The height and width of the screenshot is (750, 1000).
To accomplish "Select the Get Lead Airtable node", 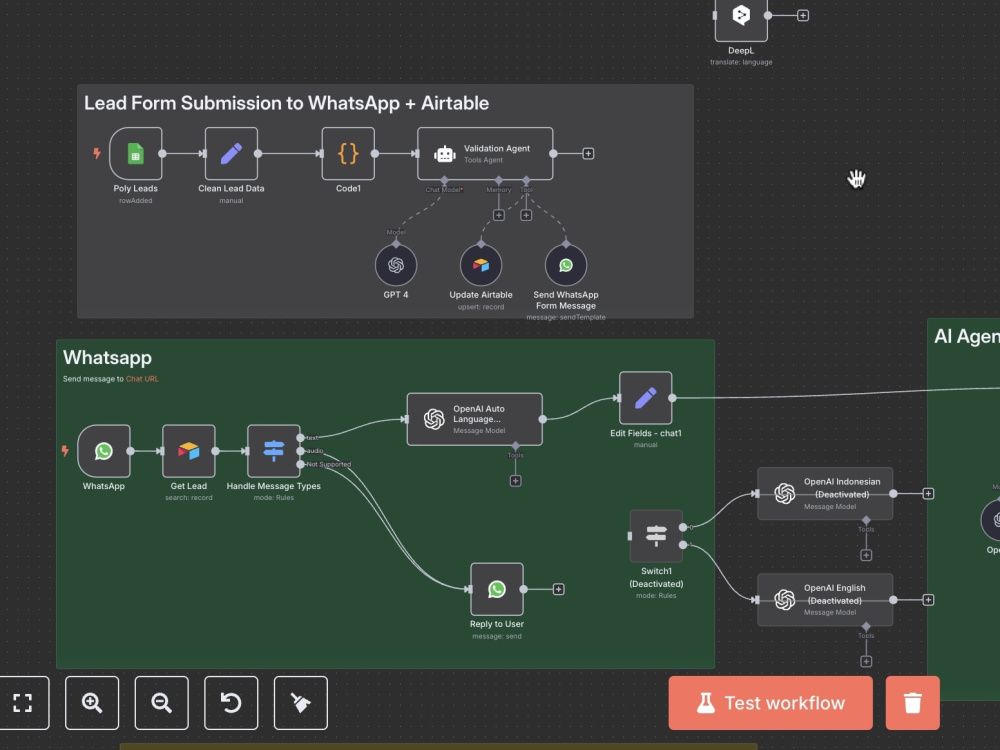I will [189, 451].
